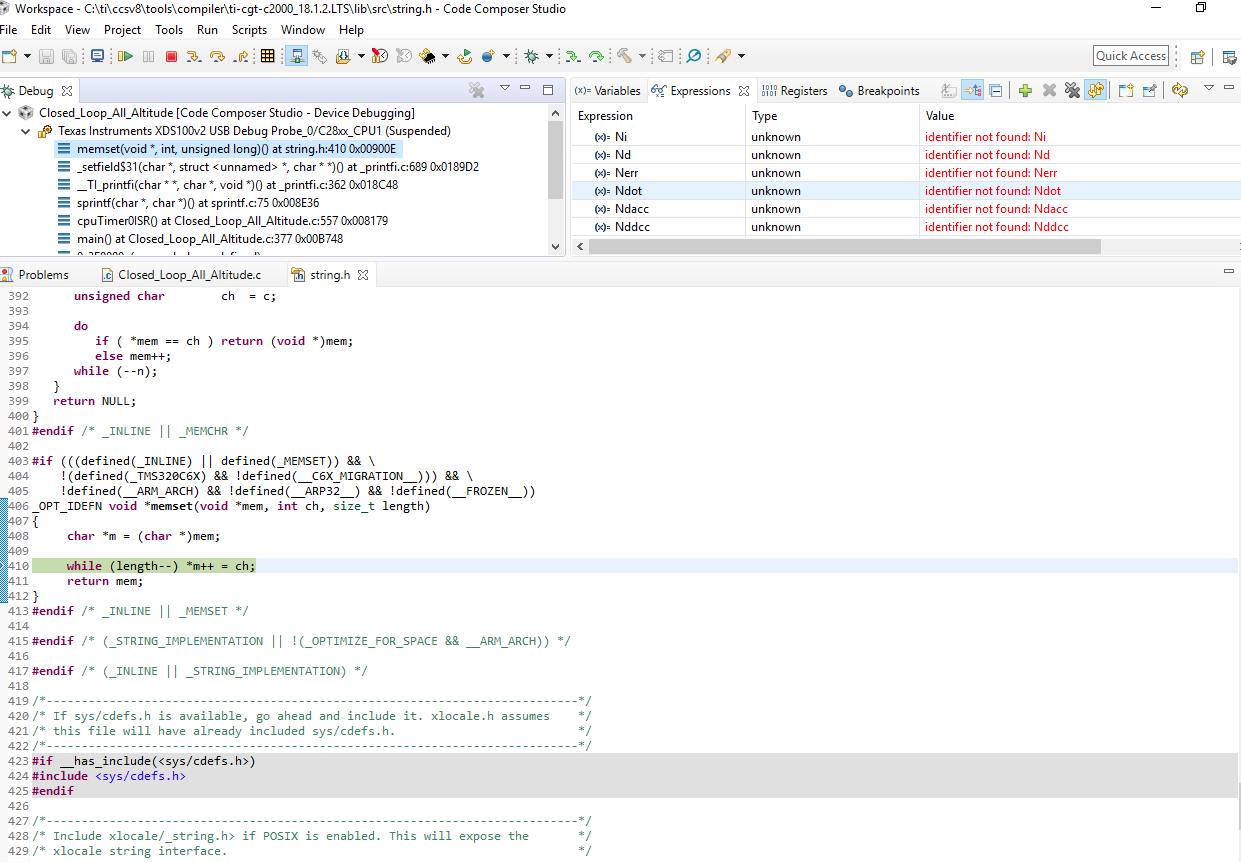Click Remove All Expressions double-X icon
This screenshot has width=1241, height=862.
coord(1072,91)
